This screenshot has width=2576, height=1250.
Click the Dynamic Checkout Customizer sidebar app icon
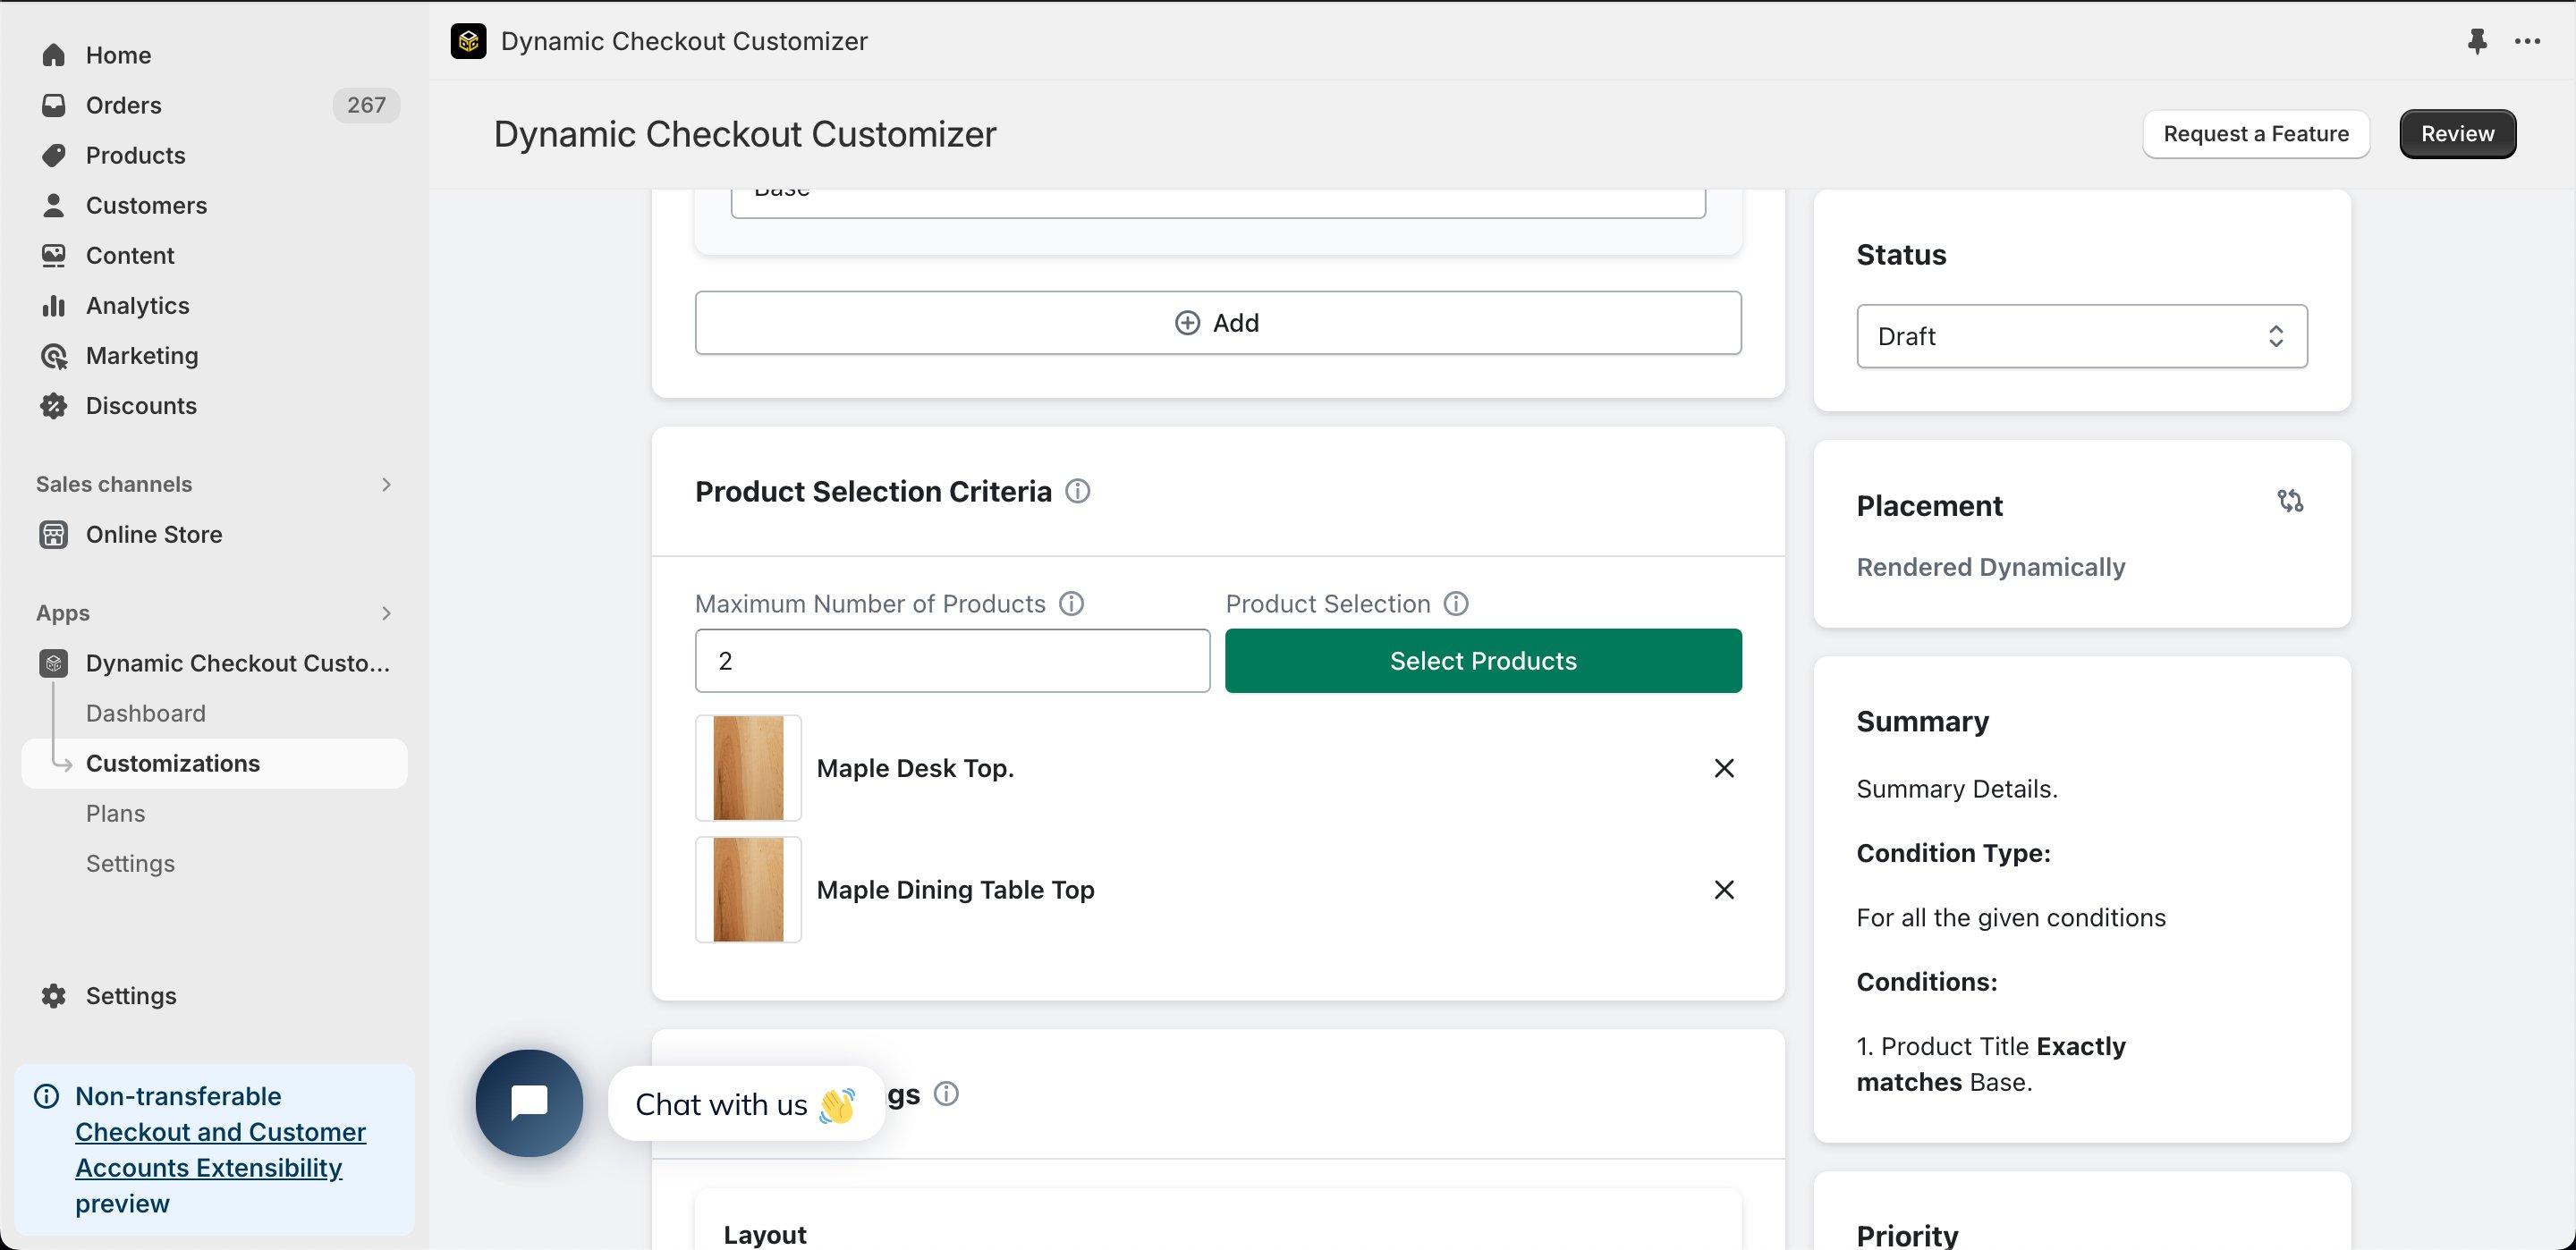coord(54,663)
